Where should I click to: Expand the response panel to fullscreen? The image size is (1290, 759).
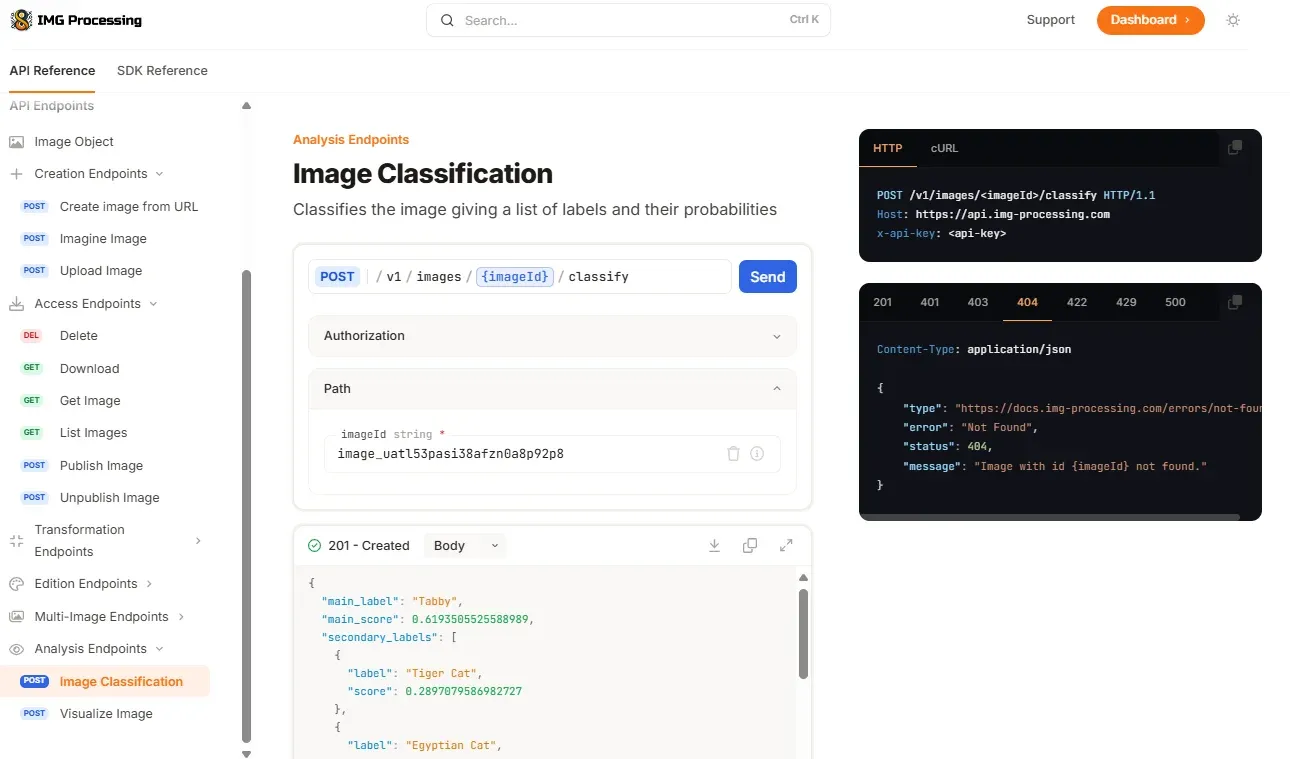click(x=786, y=545)
